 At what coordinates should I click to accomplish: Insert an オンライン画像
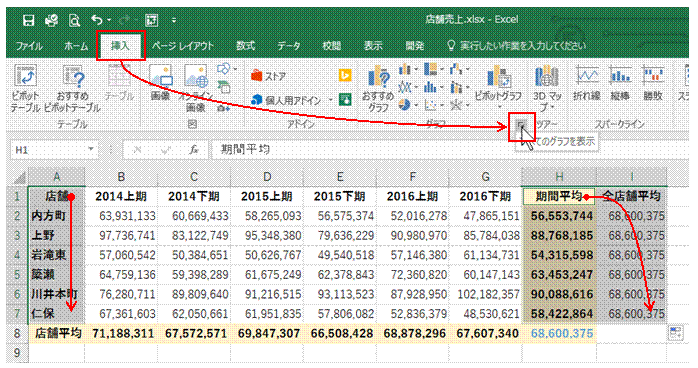point(196,88)
